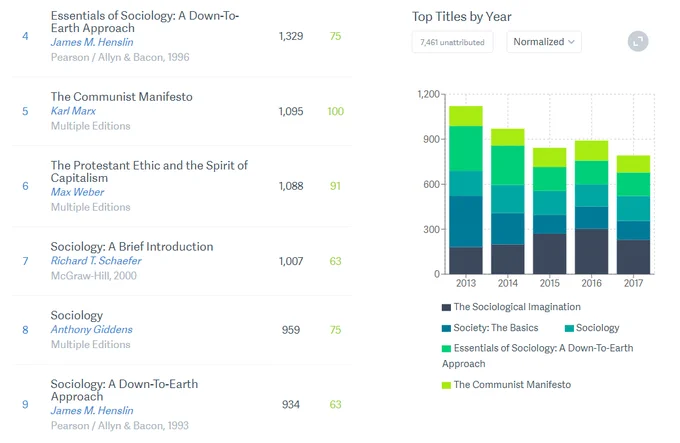Click the Essentials of Sociology legend swatch
This screenshot has width=680, height=443.
click(446, 349)
